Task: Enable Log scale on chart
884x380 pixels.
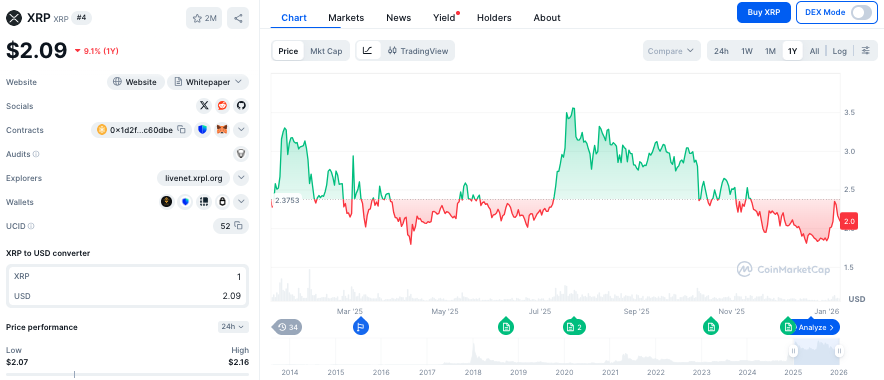Action: tap(839, 51)
